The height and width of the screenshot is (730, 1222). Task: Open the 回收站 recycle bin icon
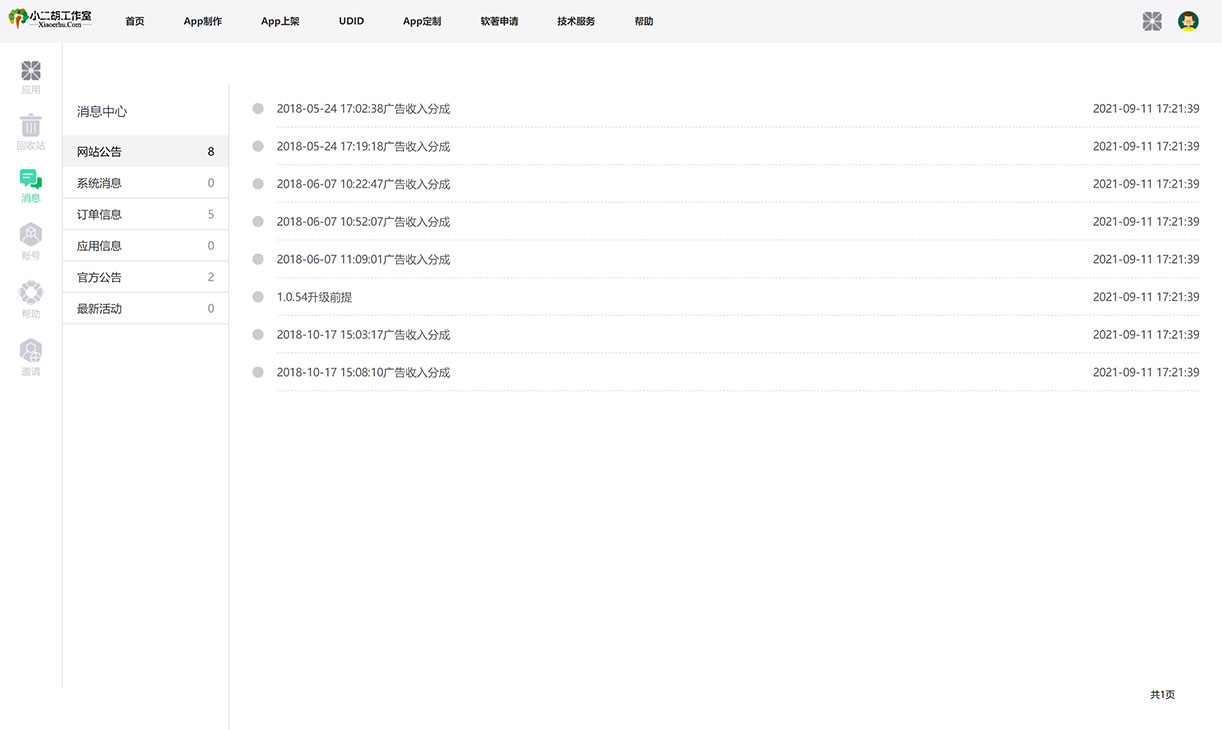(x=31, y=130)
